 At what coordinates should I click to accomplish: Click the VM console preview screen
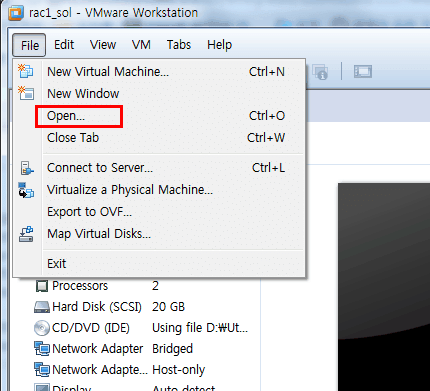point(384,287)
